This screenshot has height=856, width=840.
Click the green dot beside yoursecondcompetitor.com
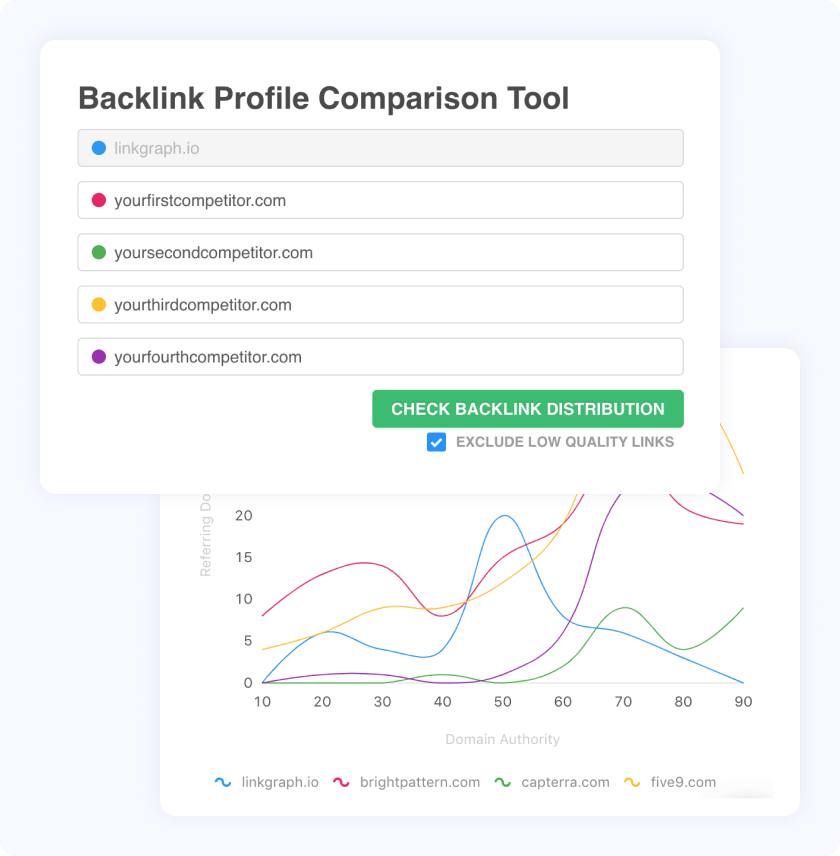(x=99, y=252)
